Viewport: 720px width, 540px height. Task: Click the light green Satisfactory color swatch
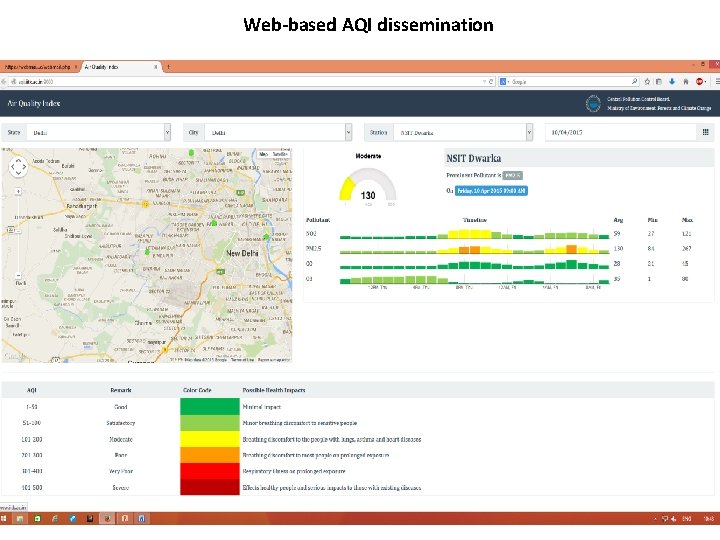pyautogui.click(x=210, y=422)
